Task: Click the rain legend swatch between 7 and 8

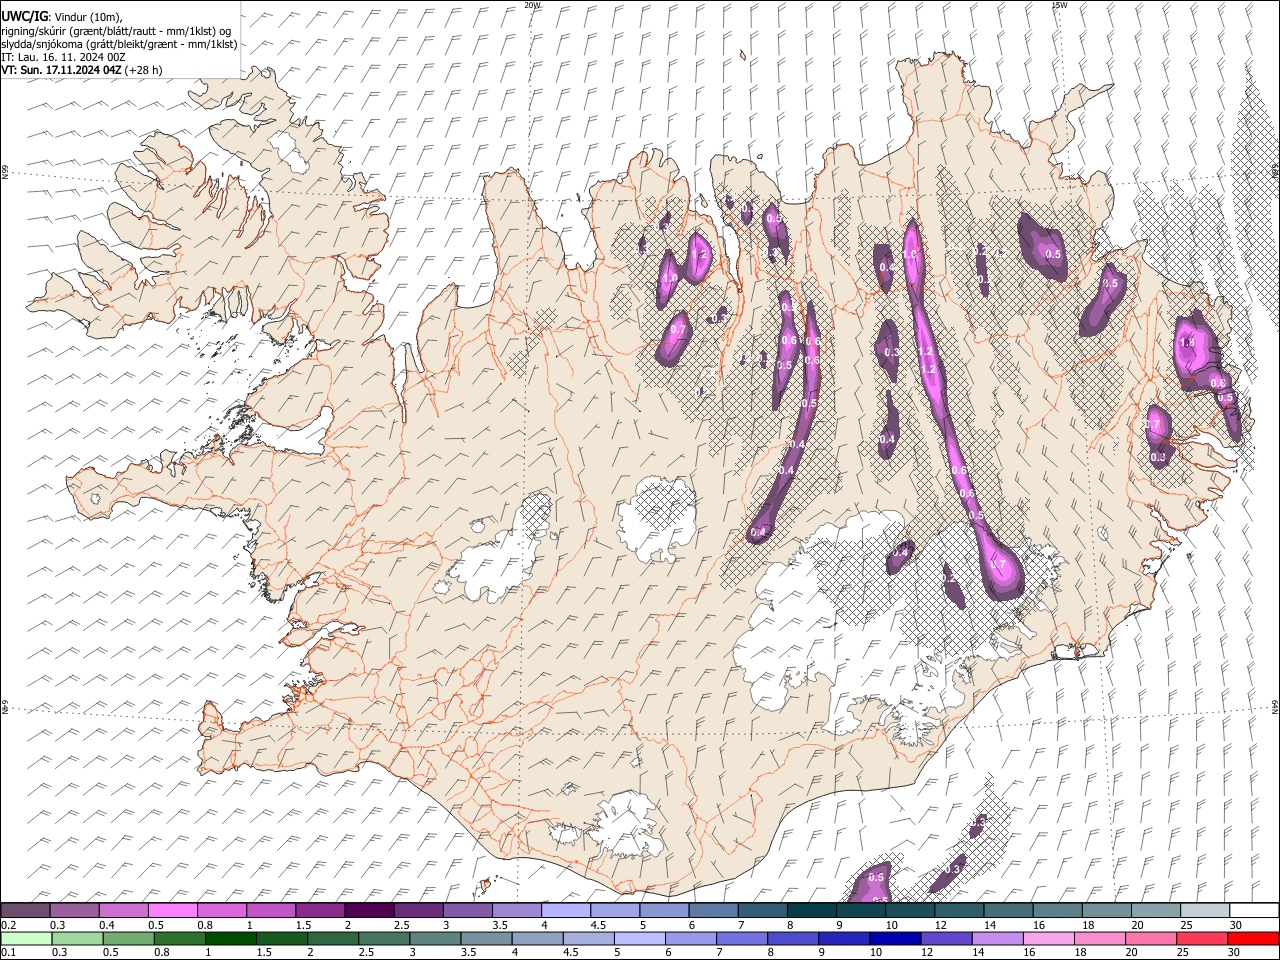Action: click(741, 938)
